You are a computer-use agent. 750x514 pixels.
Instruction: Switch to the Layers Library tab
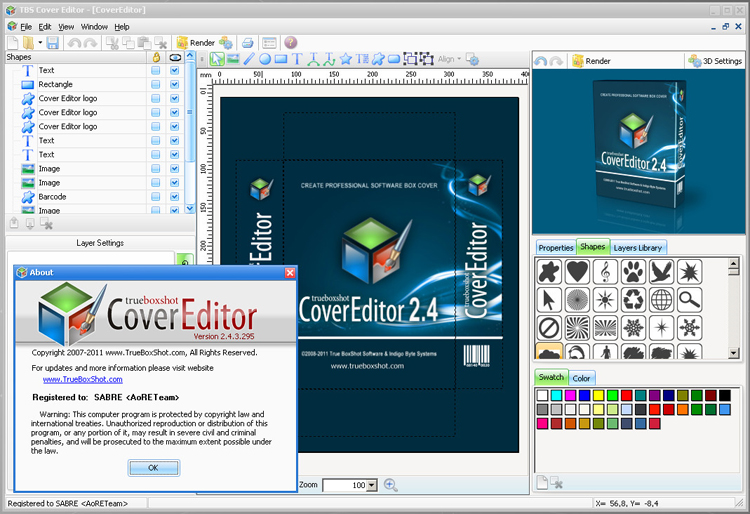(x=638, y=247)
